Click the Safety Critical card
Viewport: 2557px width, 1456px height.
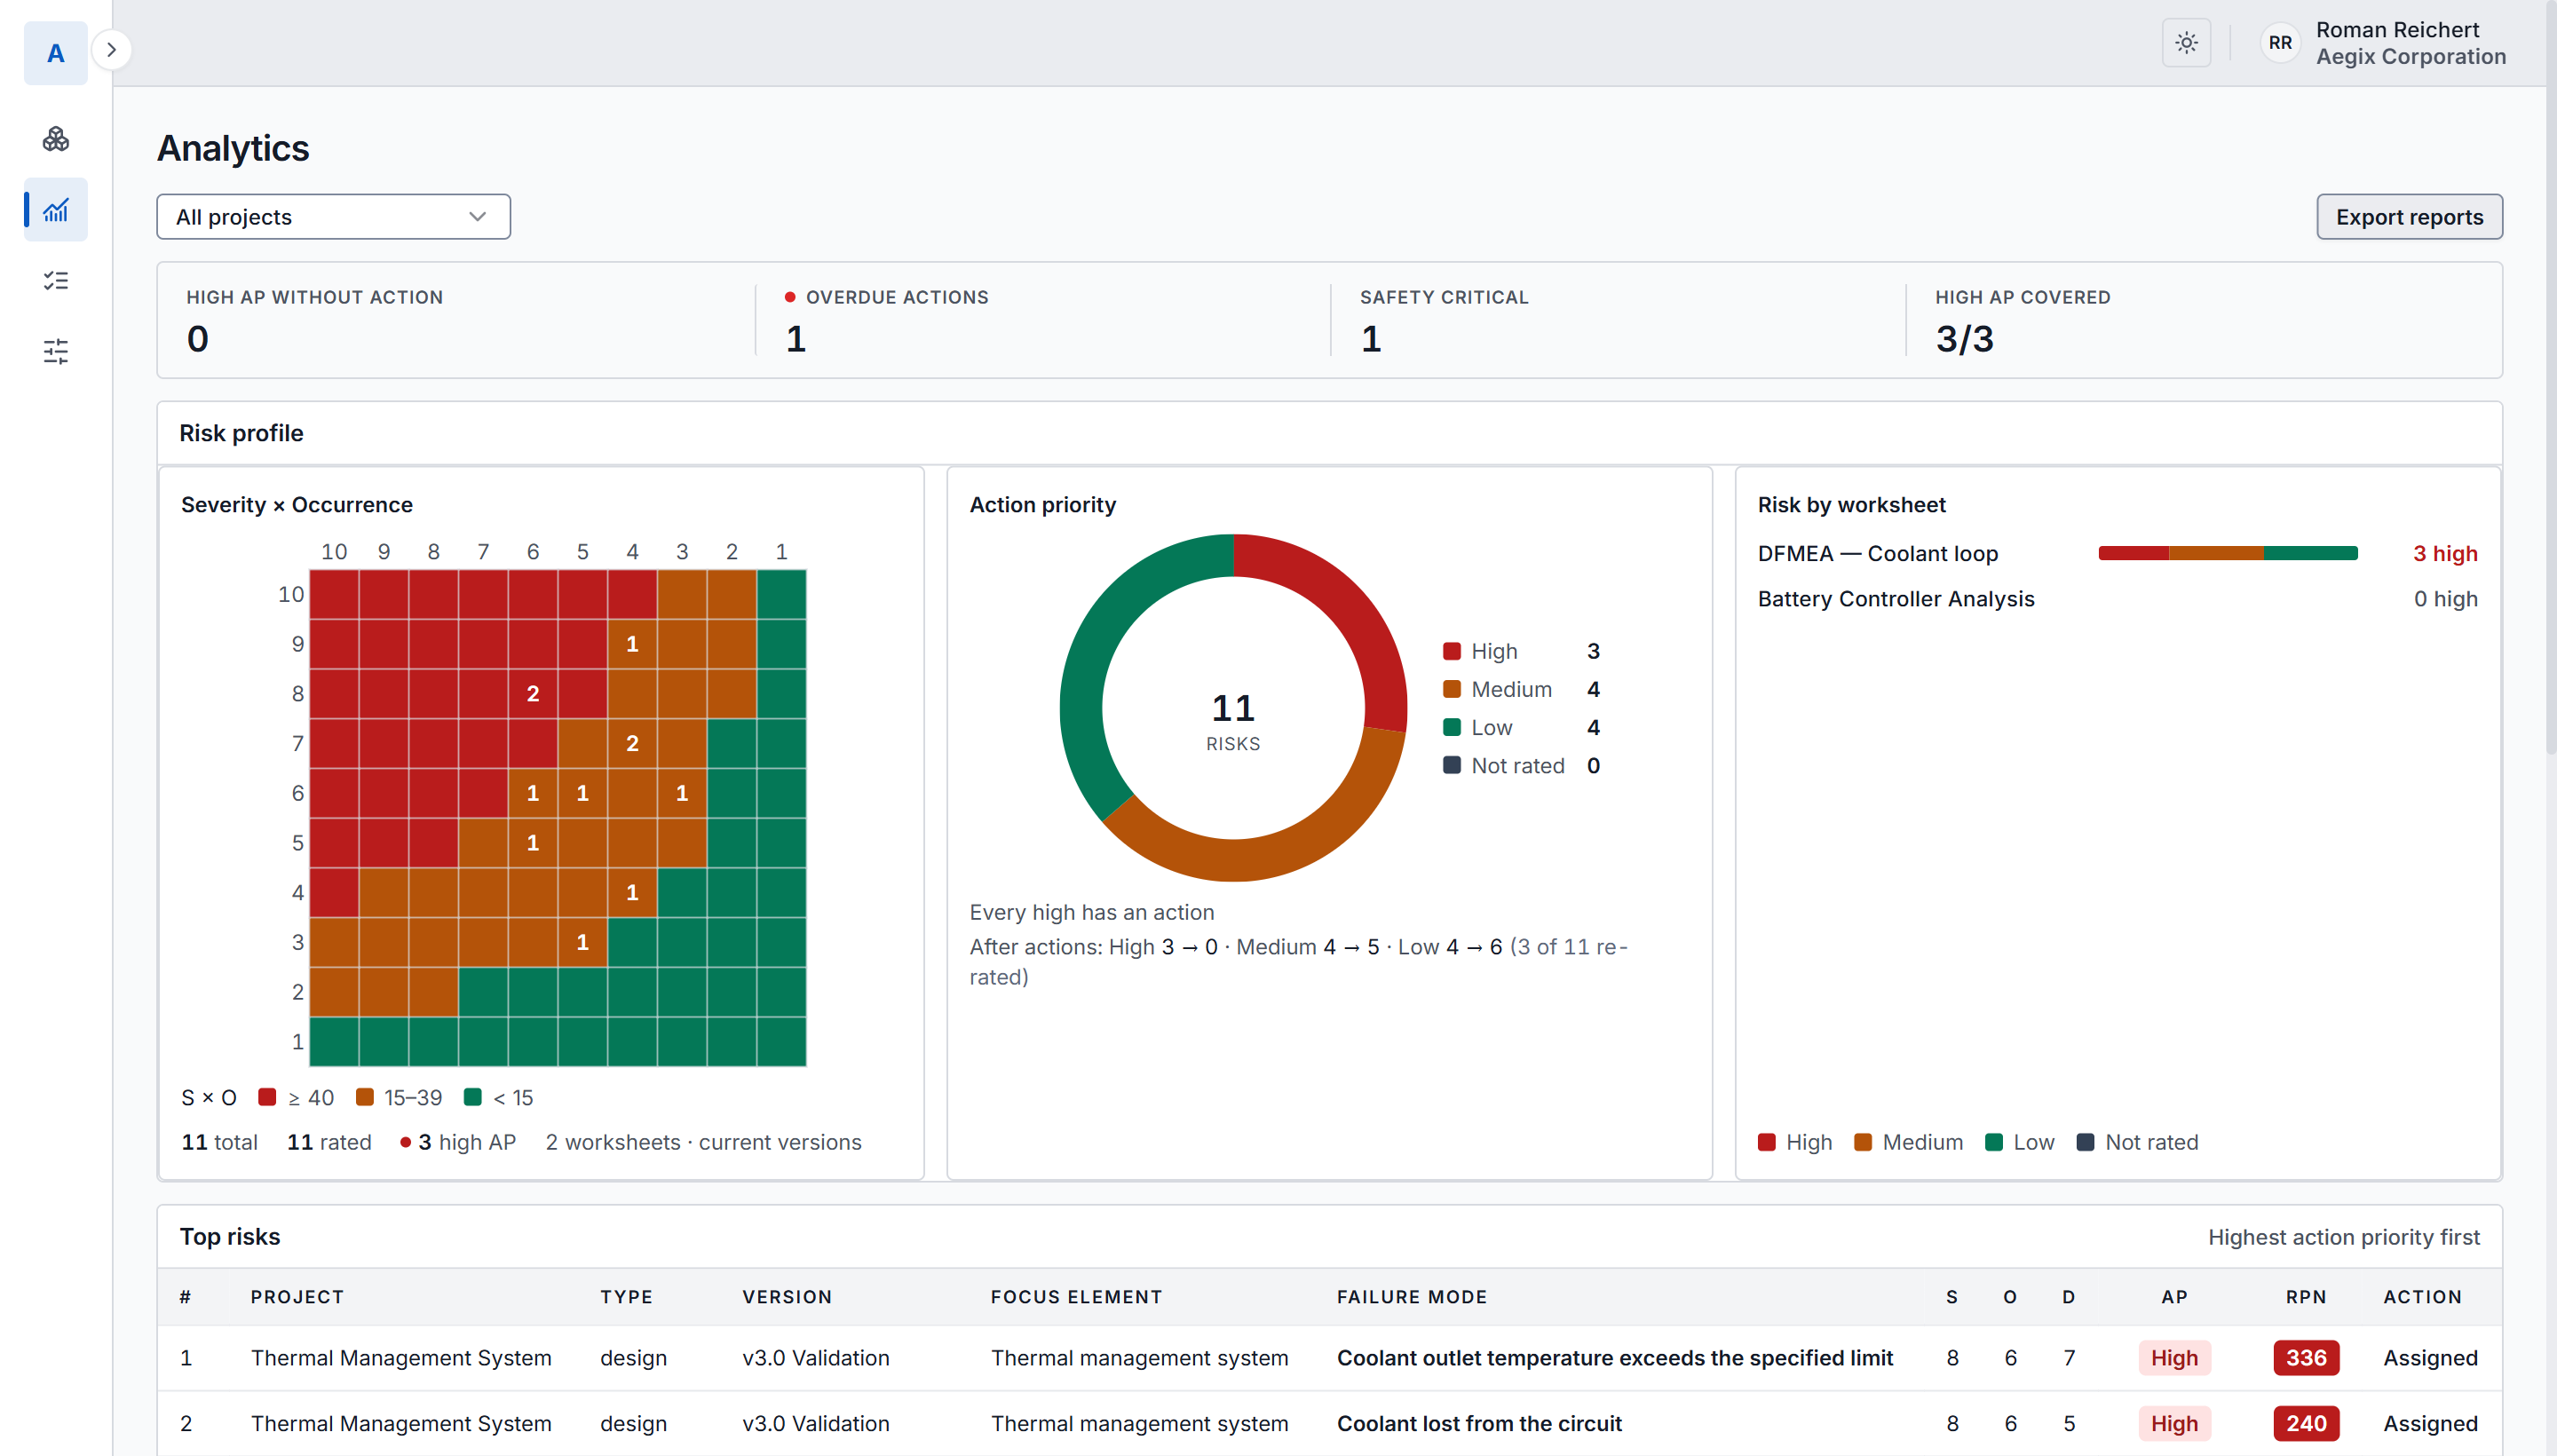click(1618, 321)
